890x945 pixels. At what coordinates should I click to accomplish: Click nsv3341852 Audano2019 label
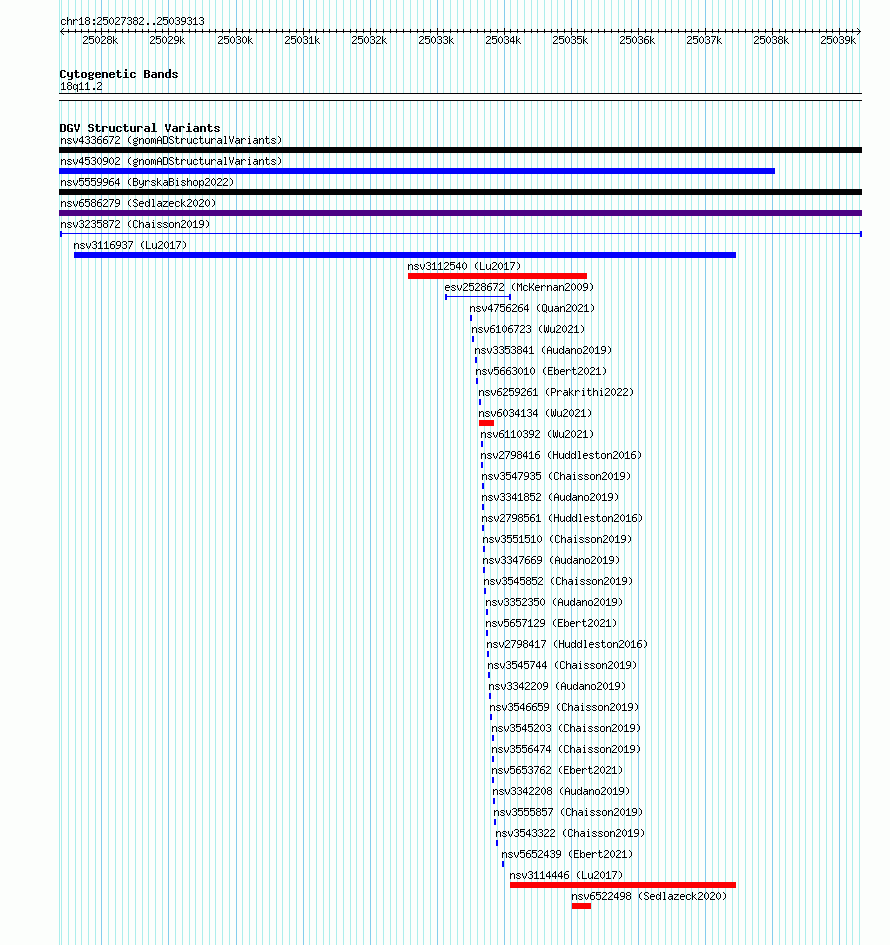click(x=550, y=498)
